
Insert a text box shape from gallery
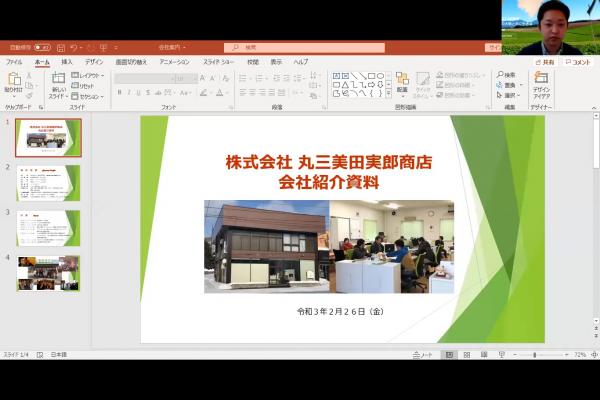pos(336,76)
